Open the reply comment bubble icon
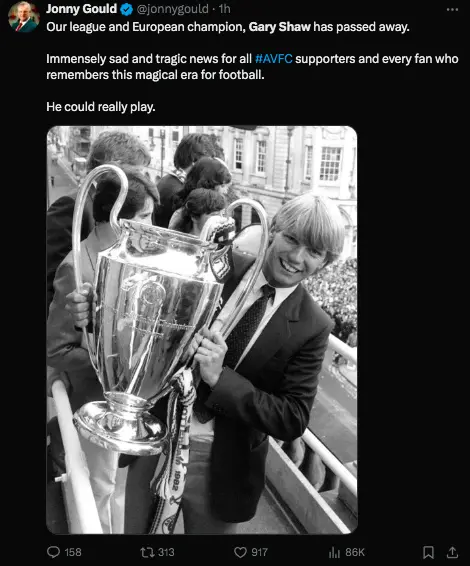 pos(53,552)
